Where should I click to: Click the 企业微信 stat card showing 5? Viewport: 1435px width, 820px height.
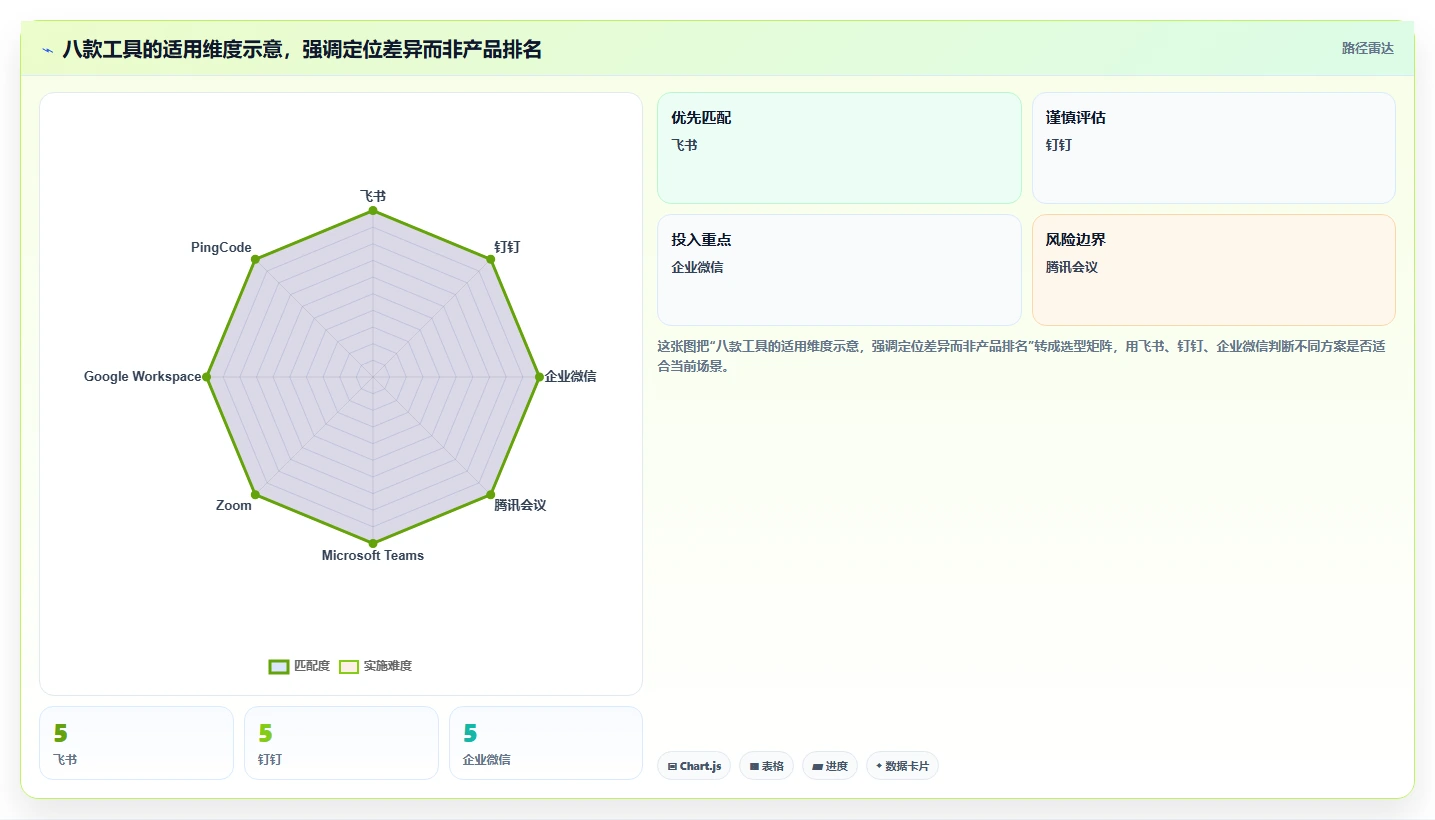[x=546, y=743]
